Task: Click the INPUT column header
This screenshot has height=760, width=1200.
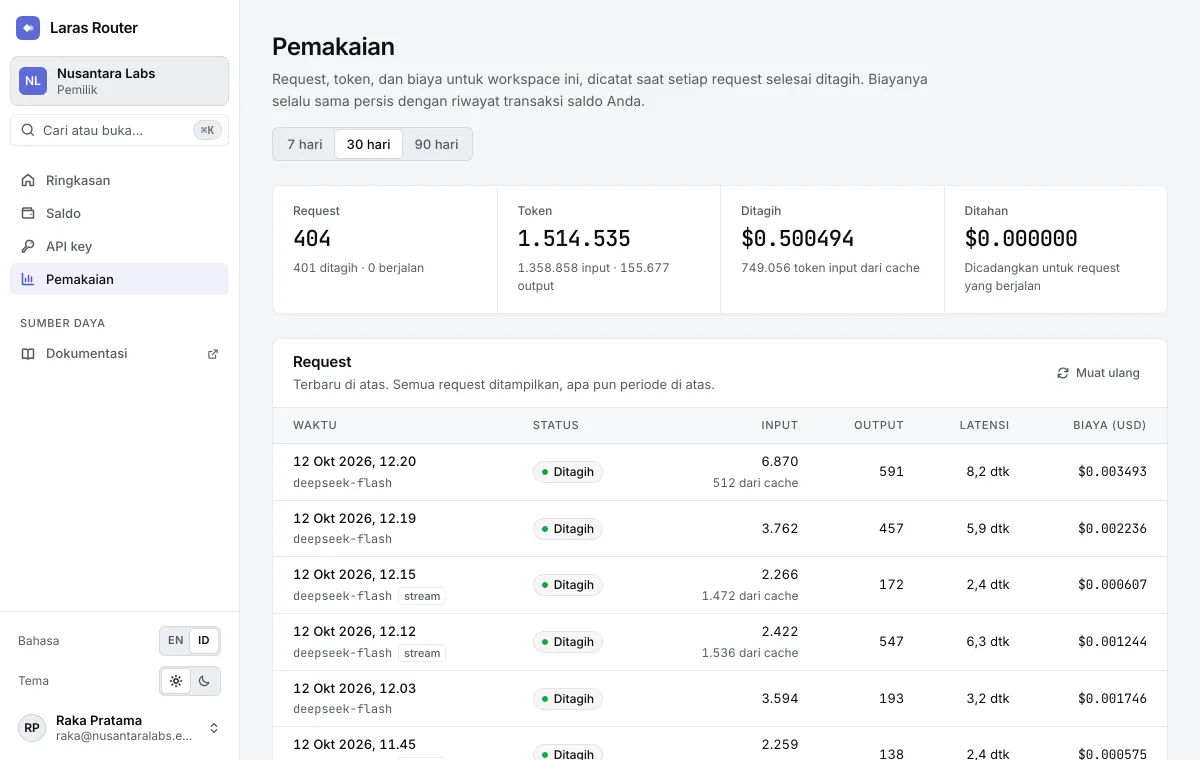Action: [x=780, y=425]
